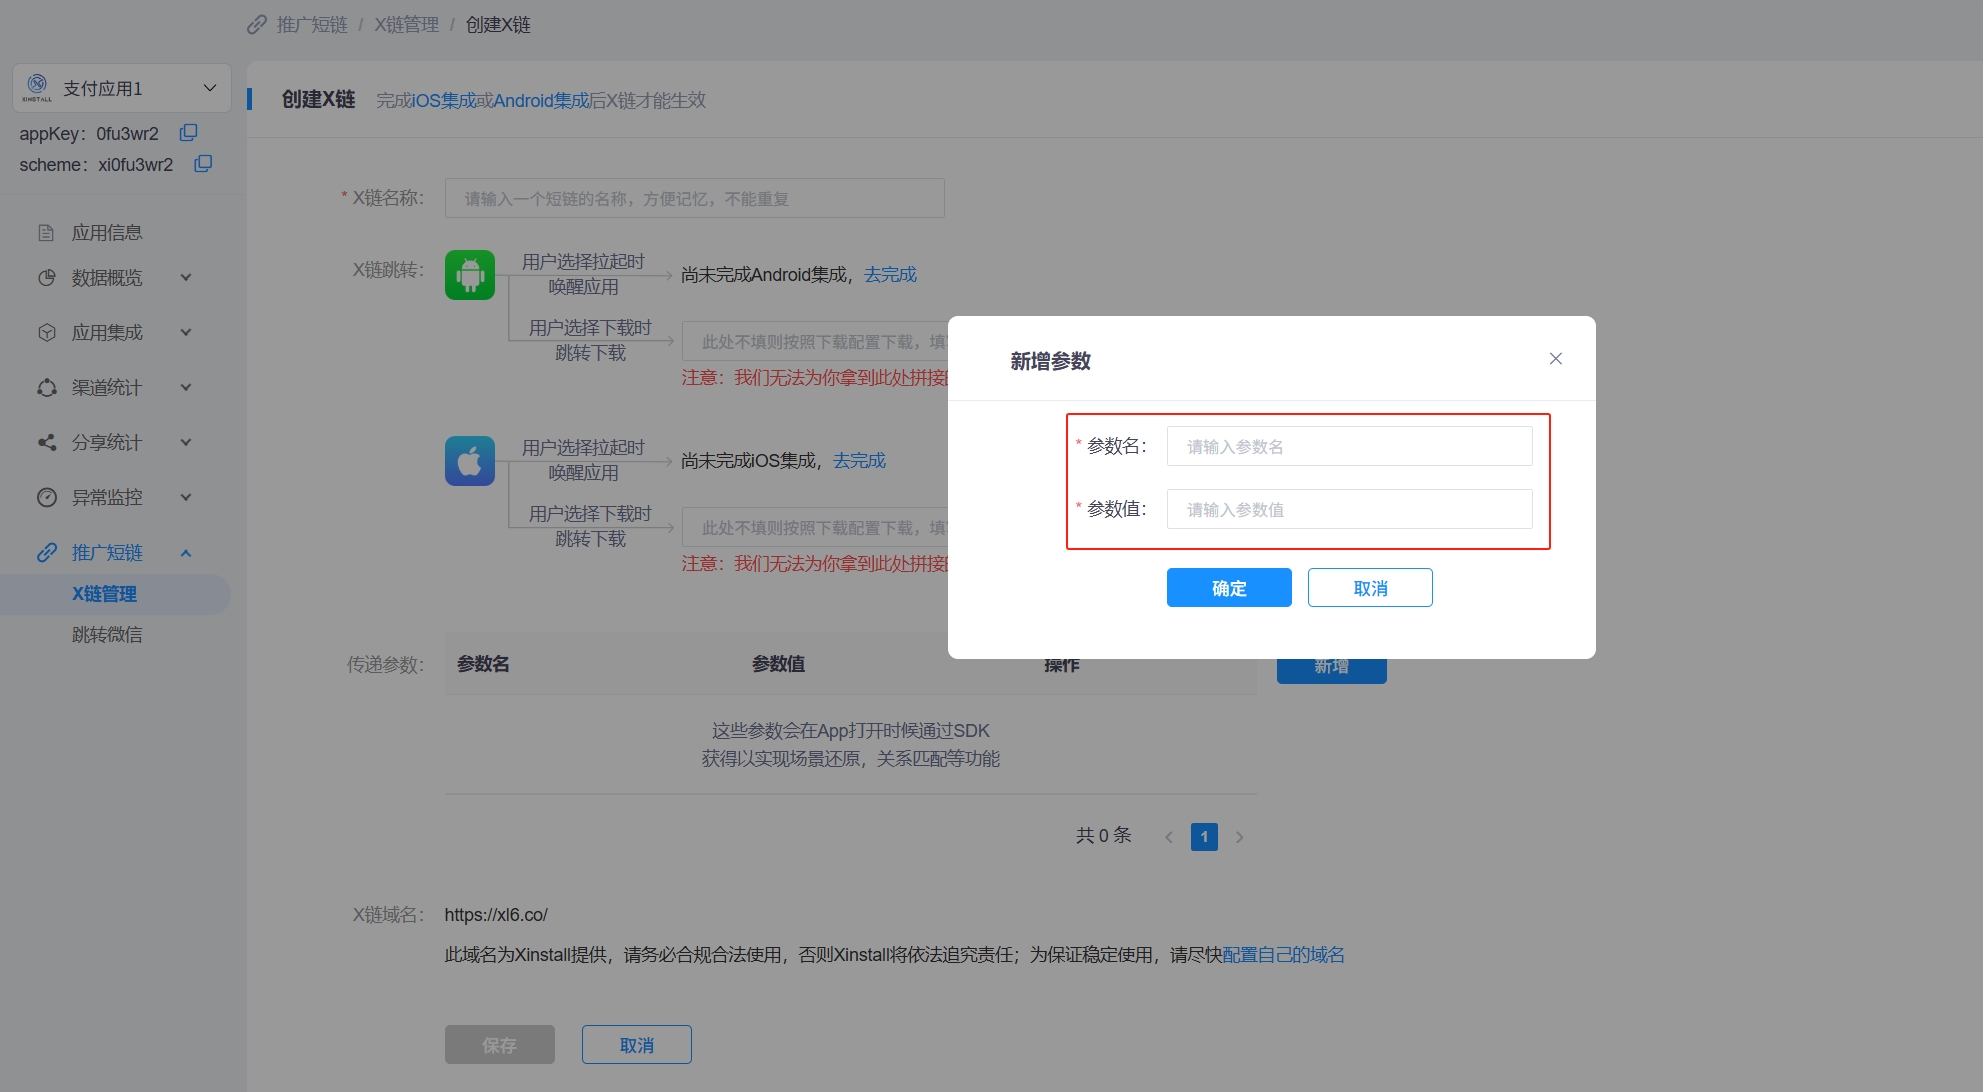The width and height of the screenshot is (1983, 1092).
Task: Open the 支付应用1 app selector dropdown
Action: 122,88
